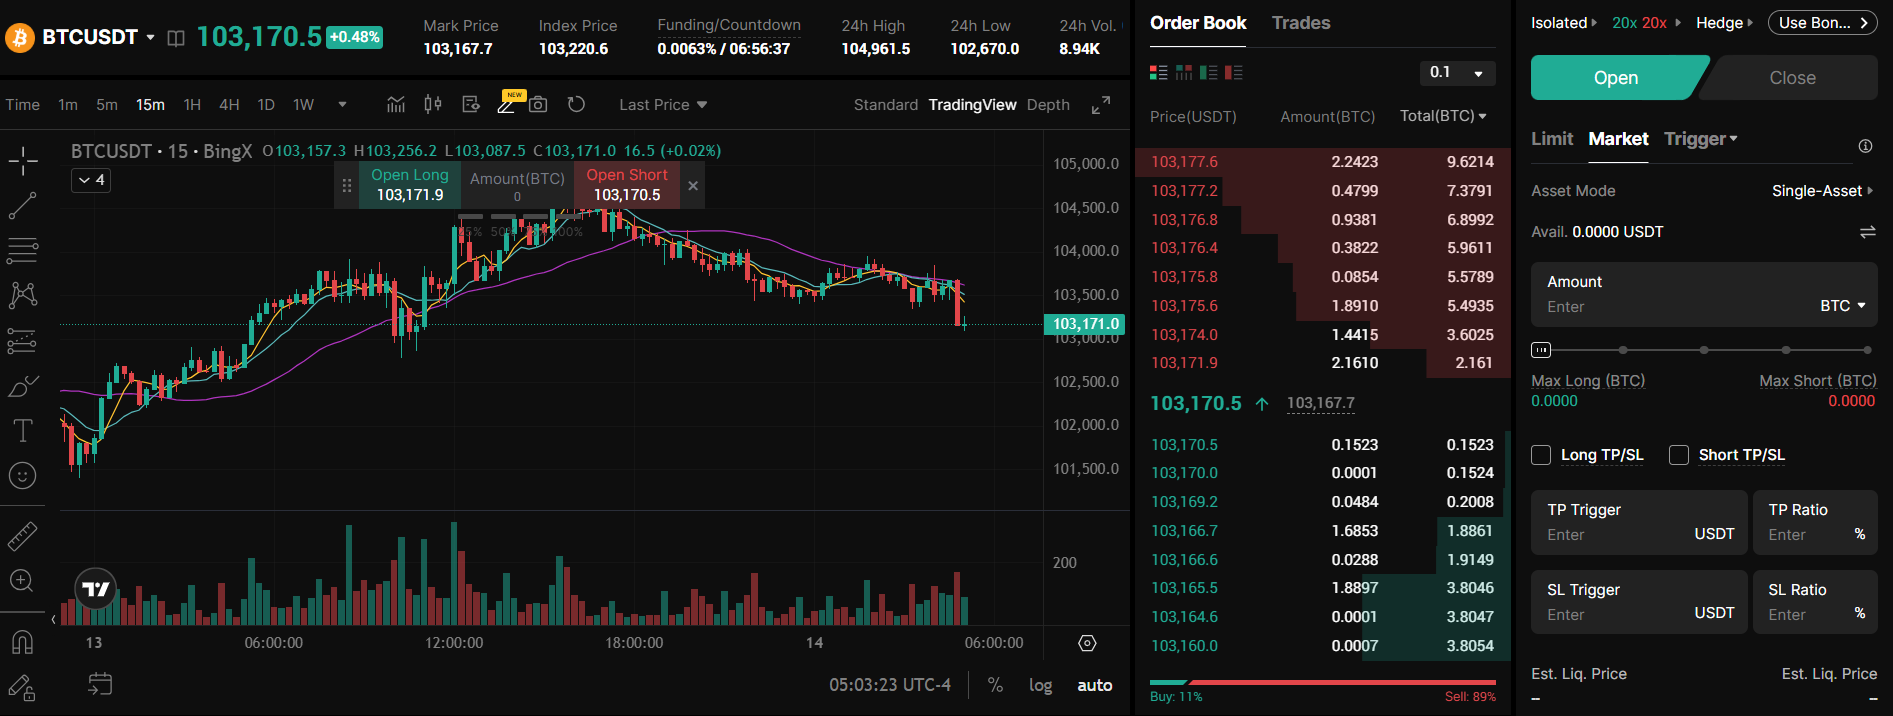The height and width of the screenshot is (716, 1893).
Task: Open the forecasting and position tools
Action: pos(22,341)
